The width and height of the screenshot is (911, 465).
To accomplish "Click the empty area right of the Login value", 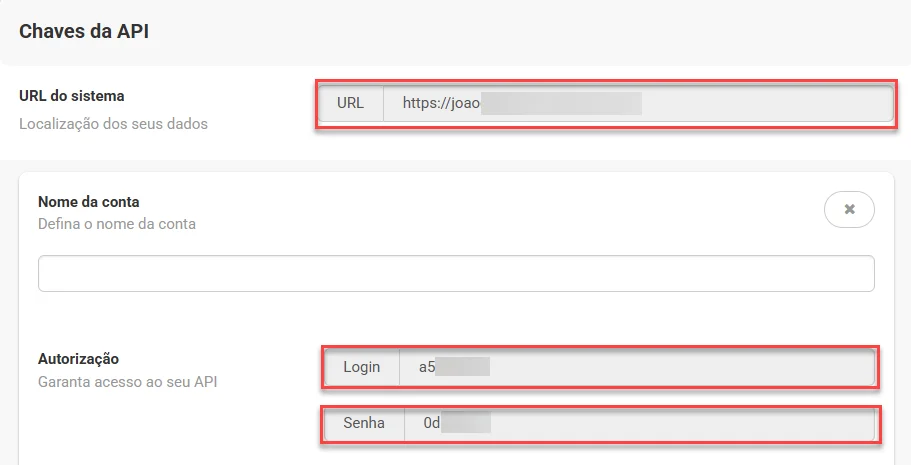I will [x=680, y=367].
